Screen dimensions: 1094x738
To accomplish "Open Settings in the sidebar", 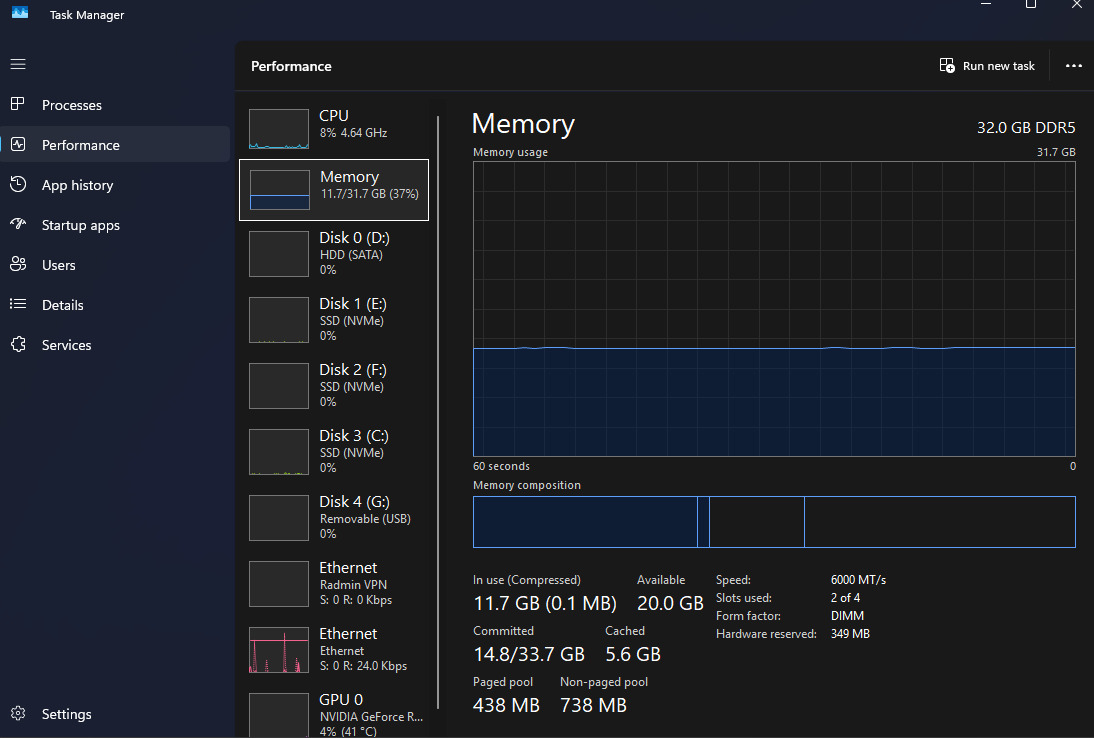I will click(x=115, y=714).
